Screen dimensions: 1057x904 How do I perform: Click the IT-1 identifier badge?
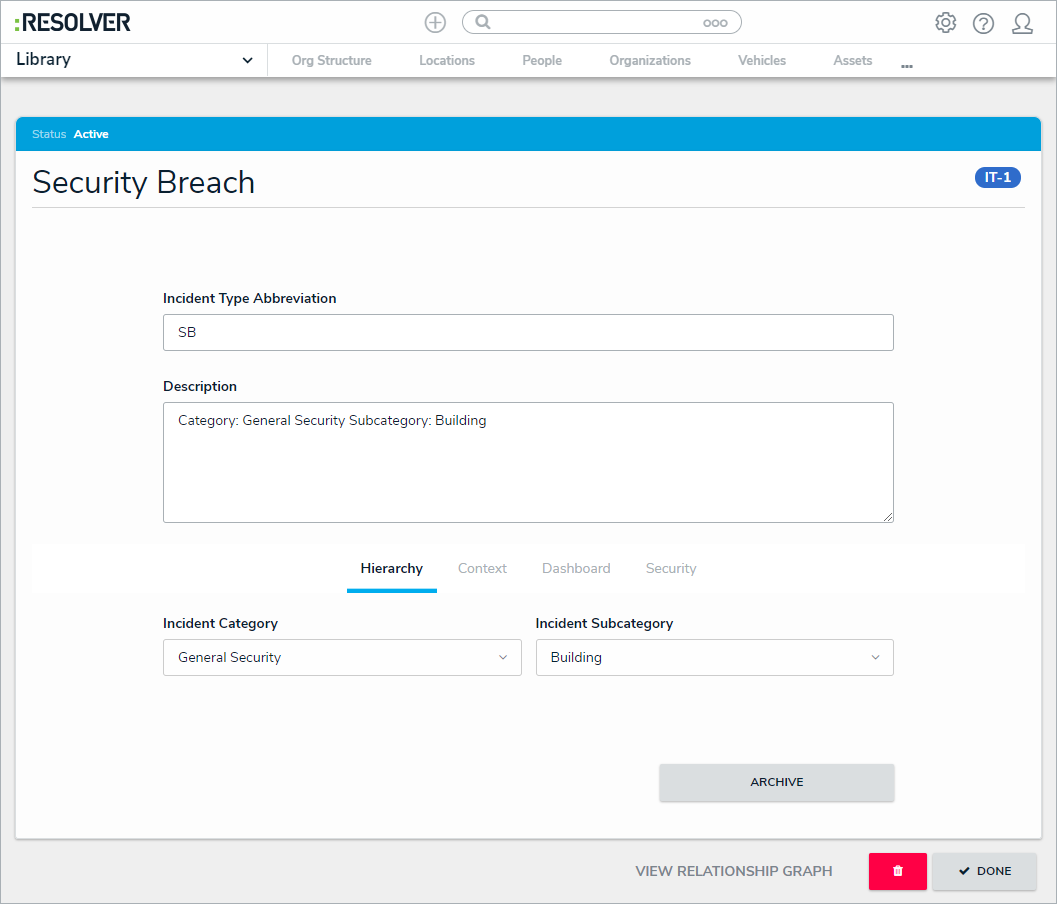[x=998, y=177]
